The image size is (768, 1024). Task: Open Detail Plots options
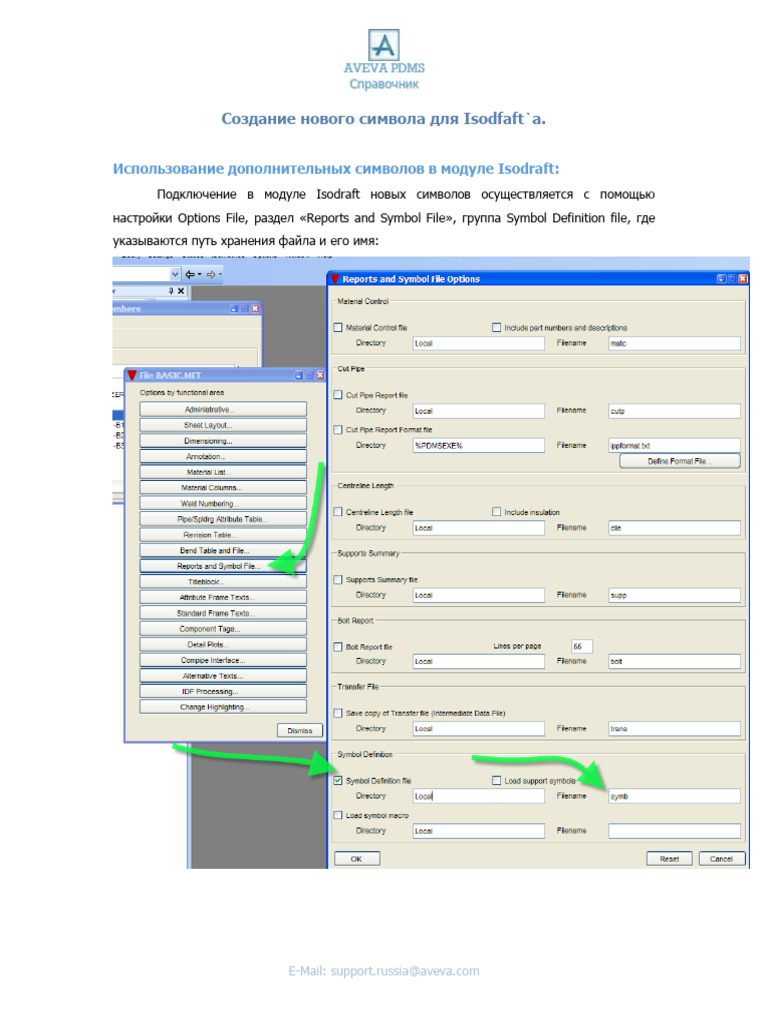223,645
